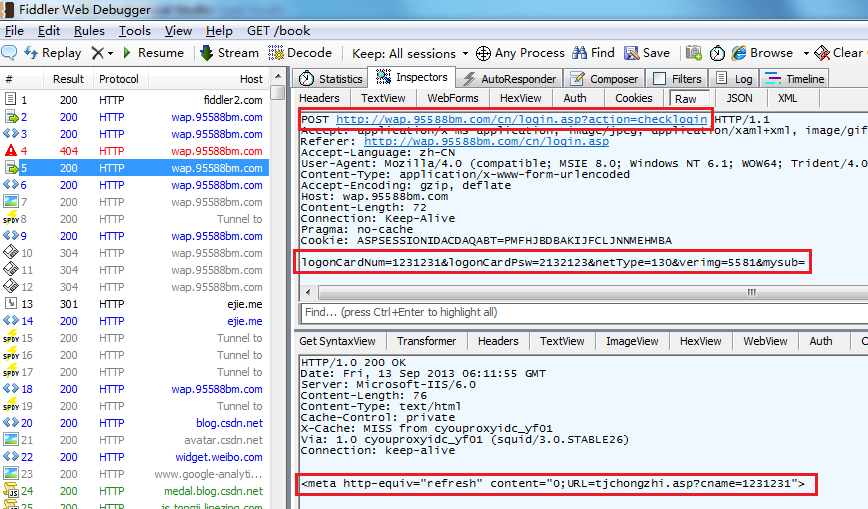
Task: Select session 24 JS script icon
Action: point(11,490)
